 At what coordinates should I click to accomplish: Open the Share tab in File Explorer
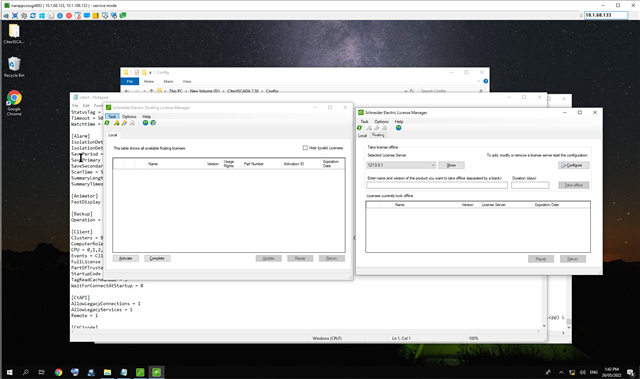coord(168,81)
